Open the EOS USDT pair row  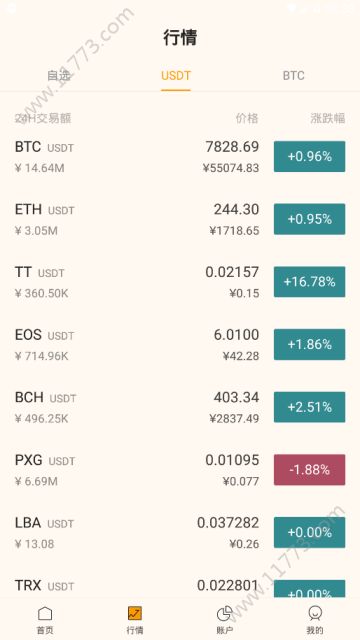[180, 344]
